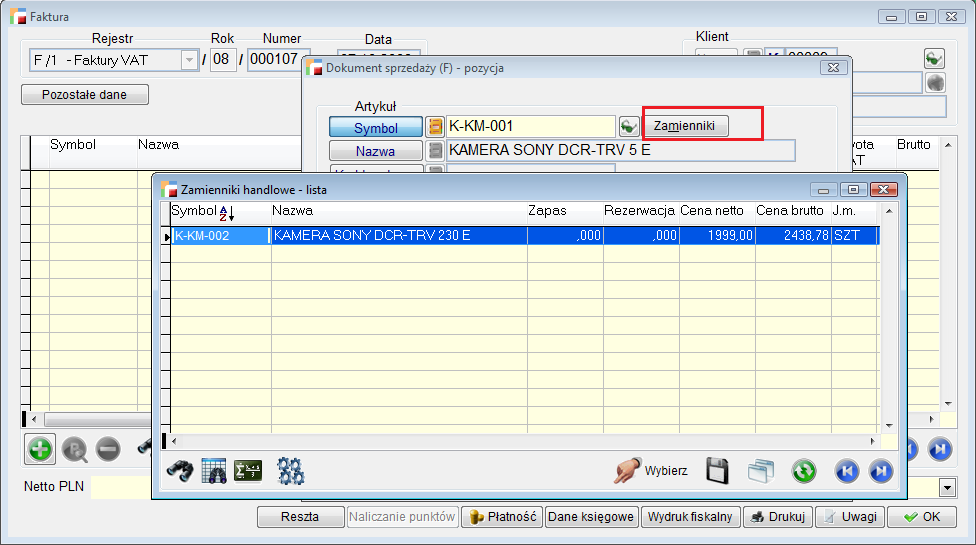Click Zamienniki list vertical scrollbar down arrow
976x545 pixels.
[889, 426]
